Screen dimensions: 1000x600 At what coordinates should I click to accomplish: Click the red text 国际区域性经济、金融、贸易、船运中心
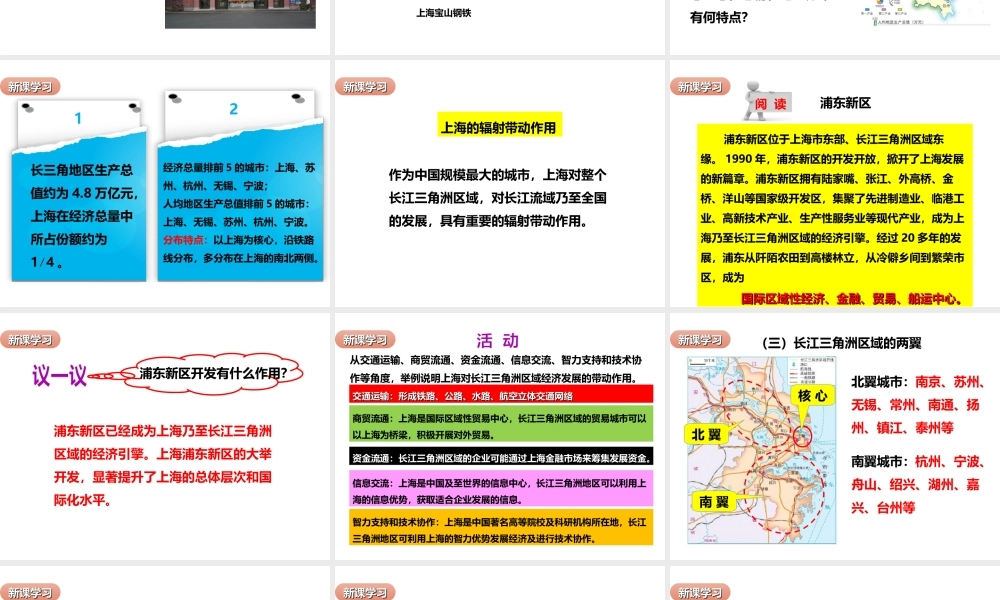tap(853, 298)
